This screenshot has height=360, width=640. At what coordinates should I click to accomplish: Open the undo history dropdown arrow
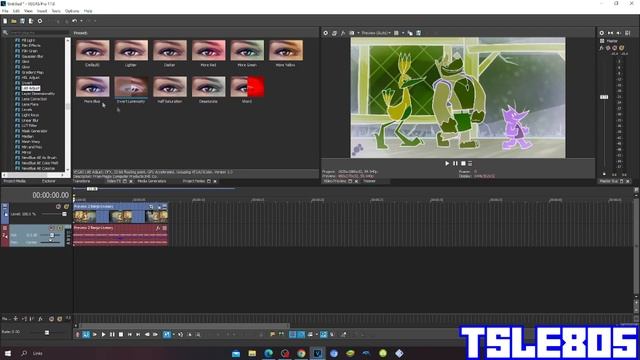point(81,21)
